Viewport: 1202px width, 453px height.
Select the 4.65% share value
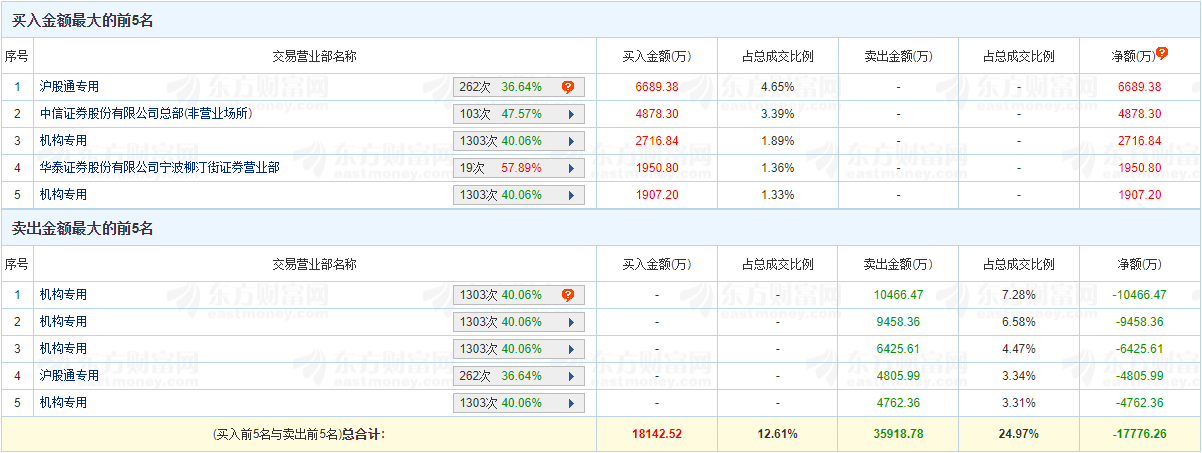tap(777, 87)
